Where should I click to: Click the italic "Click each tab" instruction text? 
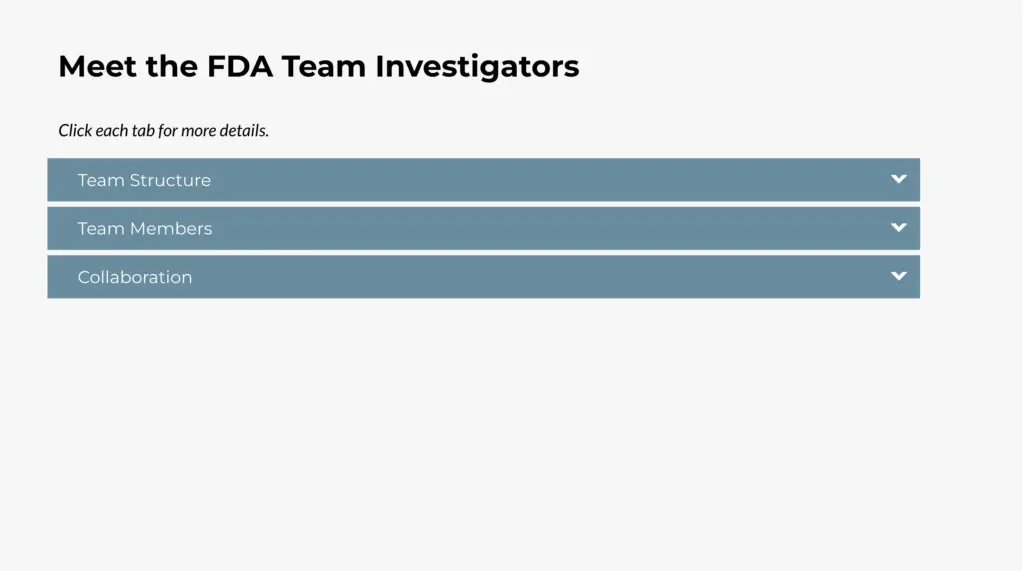click(x=163, y=130)
